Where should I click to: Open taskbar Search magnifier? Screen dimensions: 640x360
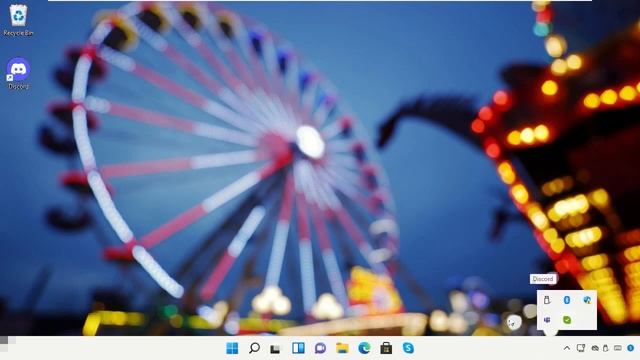254,348
